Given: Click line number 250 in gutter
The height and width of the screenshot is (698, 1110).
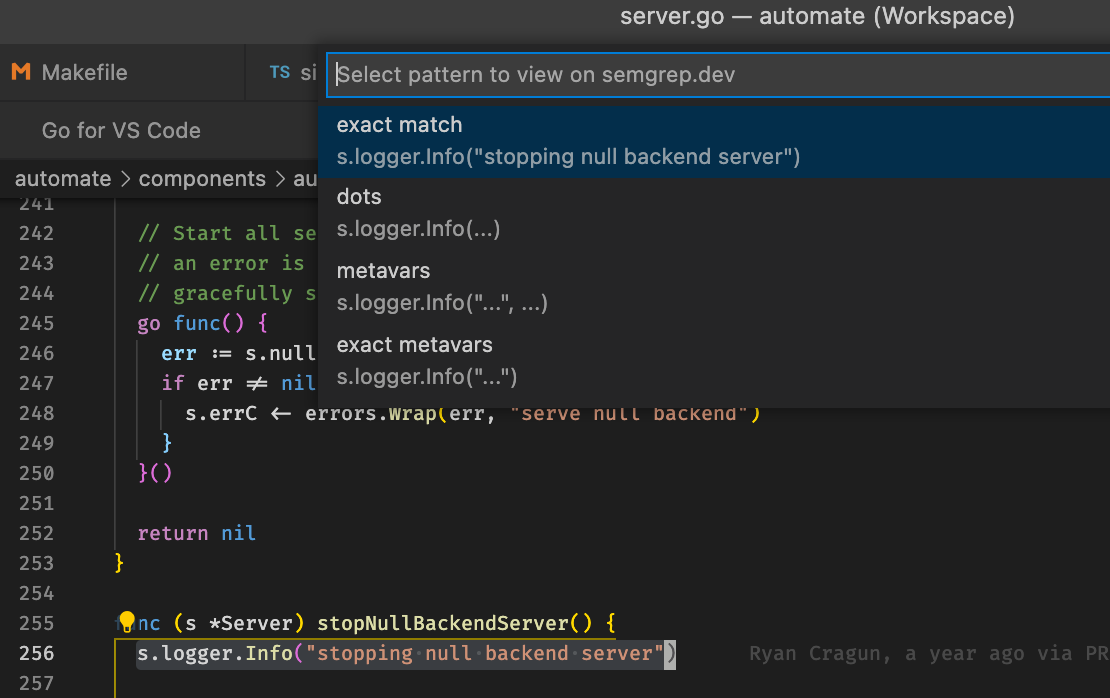Looking at the screenshot, I should tap(36, 473).
